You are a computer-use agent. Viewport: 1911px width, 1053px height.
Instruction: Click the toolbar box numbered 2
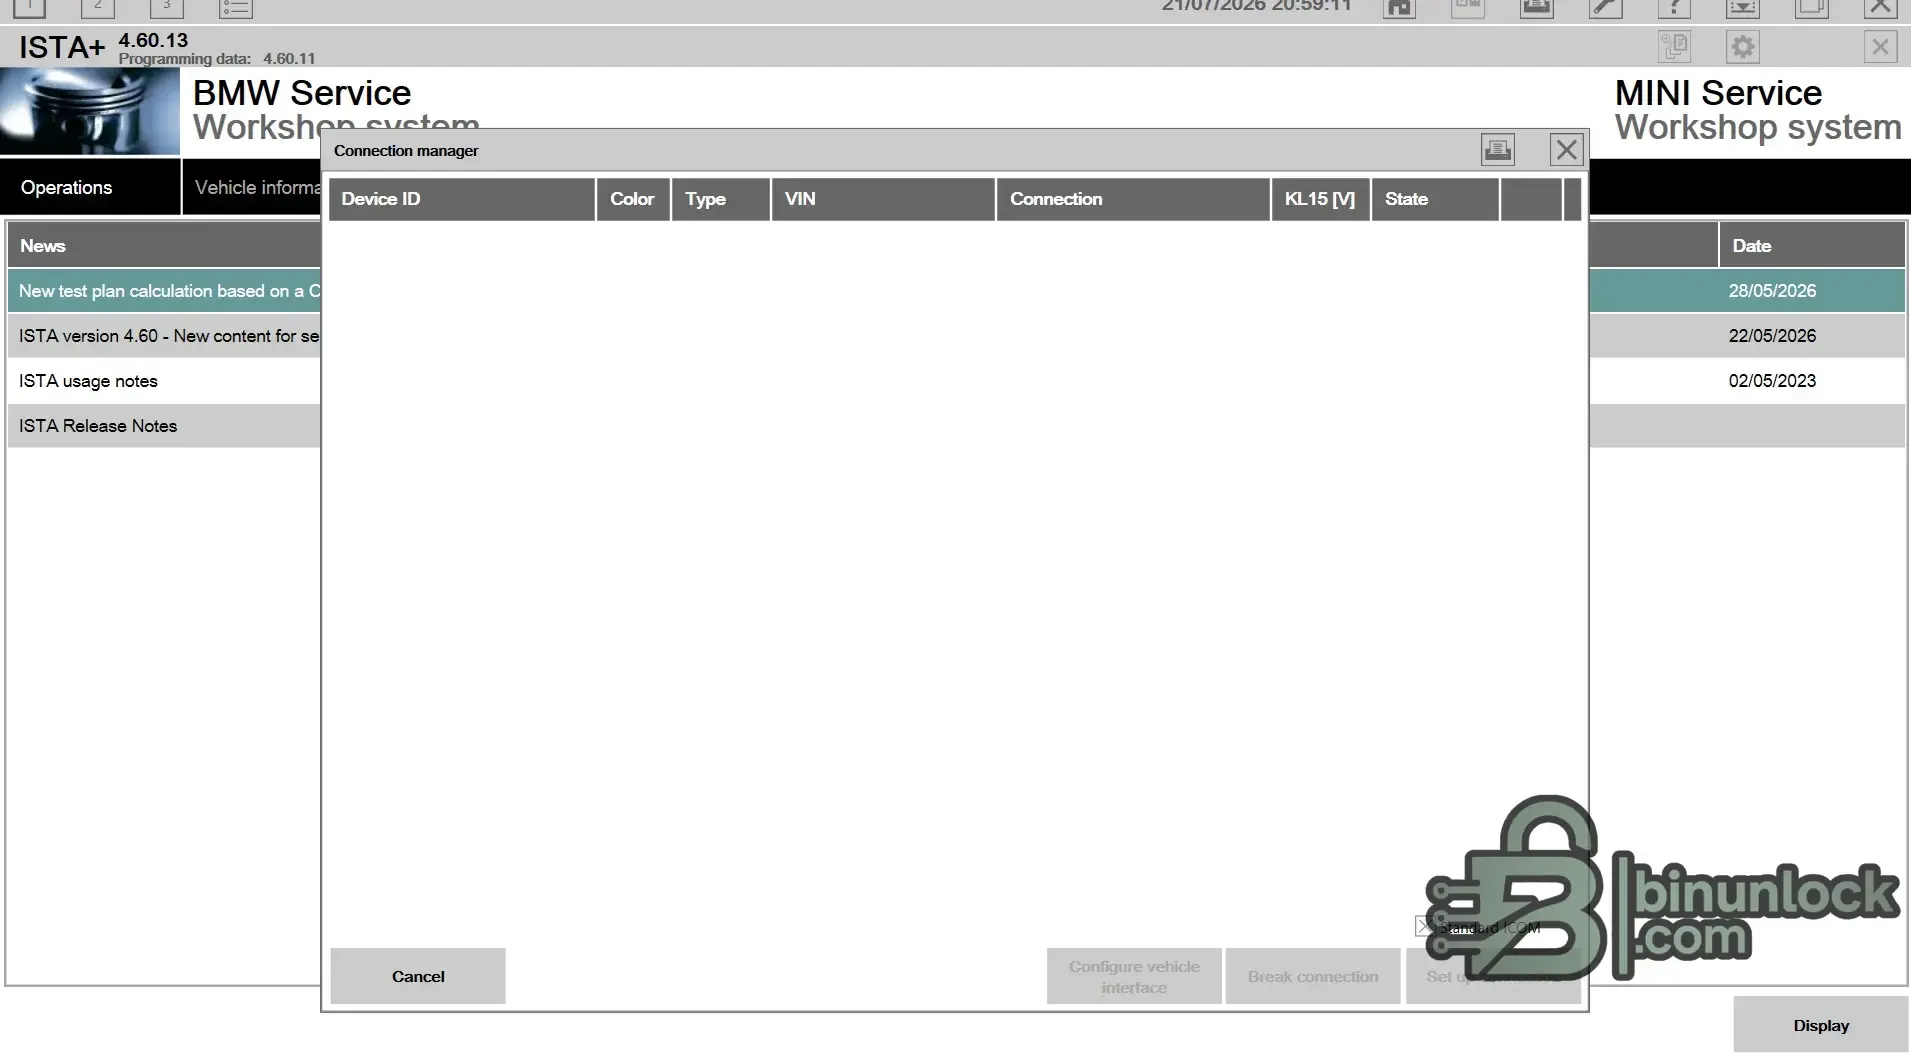(x=97, y=8)
